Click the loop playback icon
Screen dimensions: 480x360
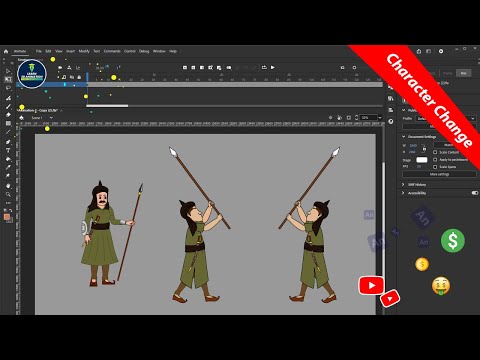[x=264, y=67]
